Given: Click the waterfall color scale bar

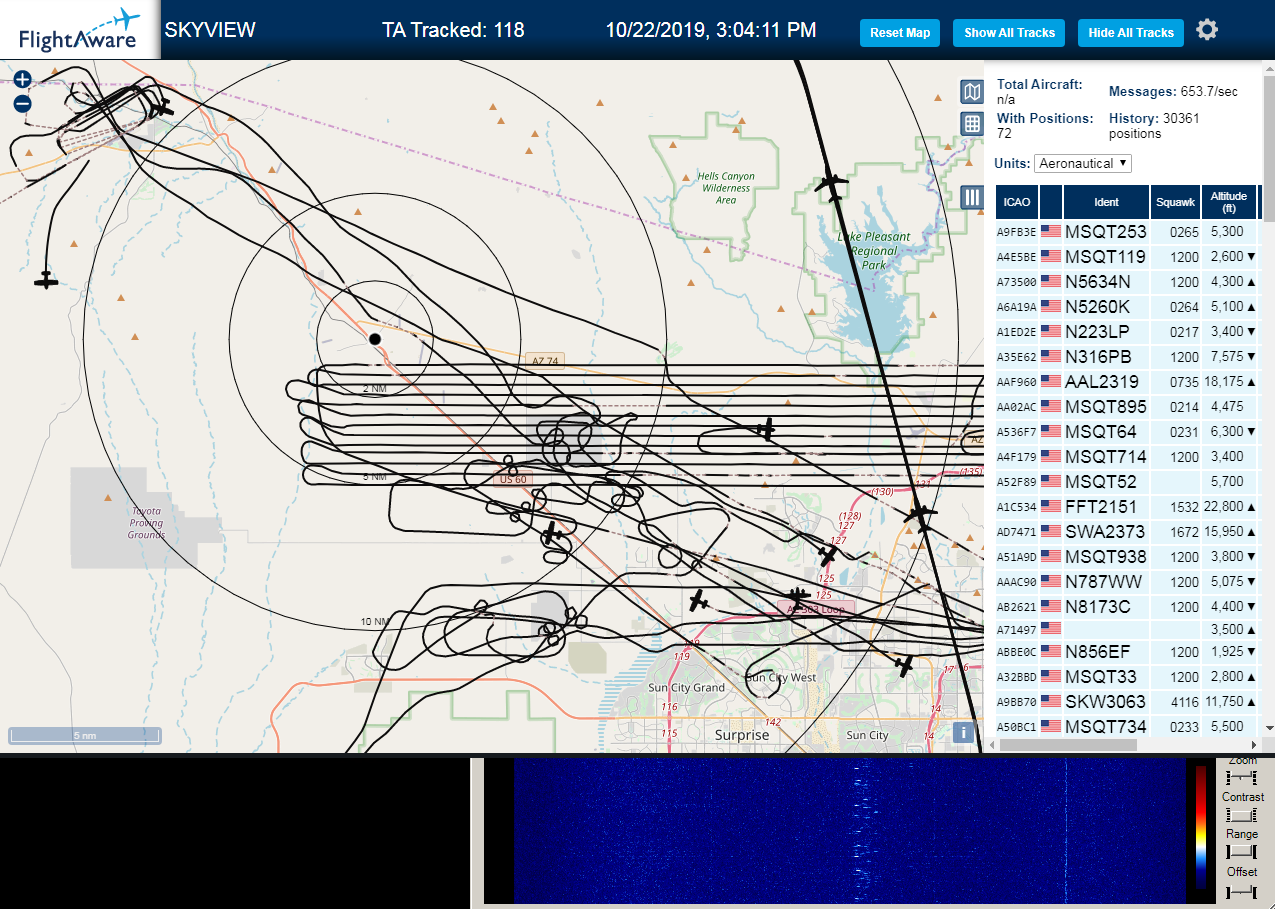Looking at the screenshot, I should pyautogui.click(x=1201, y=827).
